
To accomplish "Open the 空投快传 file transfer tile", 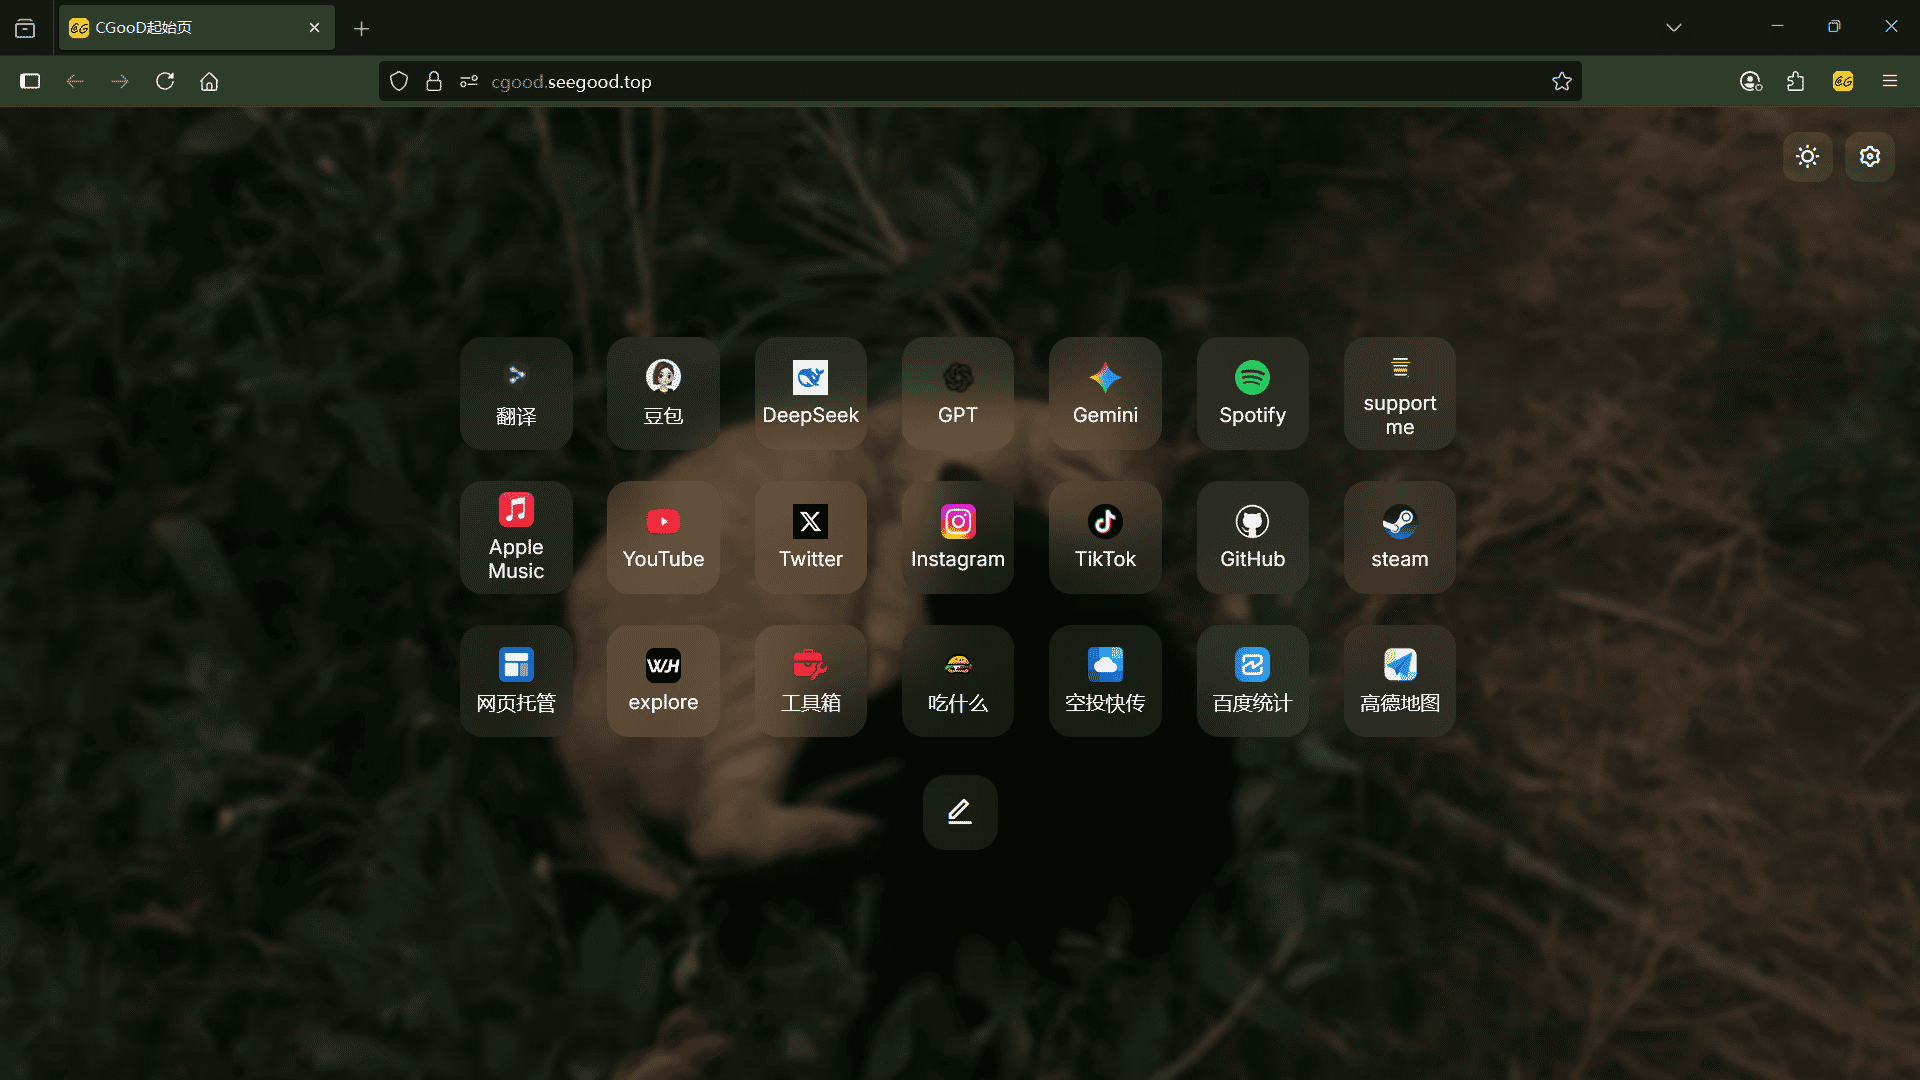I will pyautogui.click(x=1105, y=681).
